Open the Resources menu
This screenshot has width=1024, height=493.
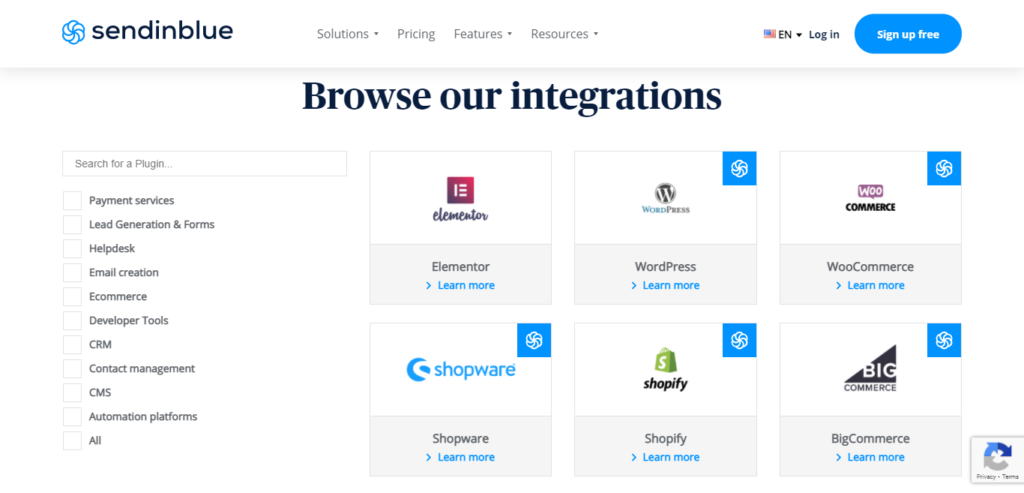point(564,34)
